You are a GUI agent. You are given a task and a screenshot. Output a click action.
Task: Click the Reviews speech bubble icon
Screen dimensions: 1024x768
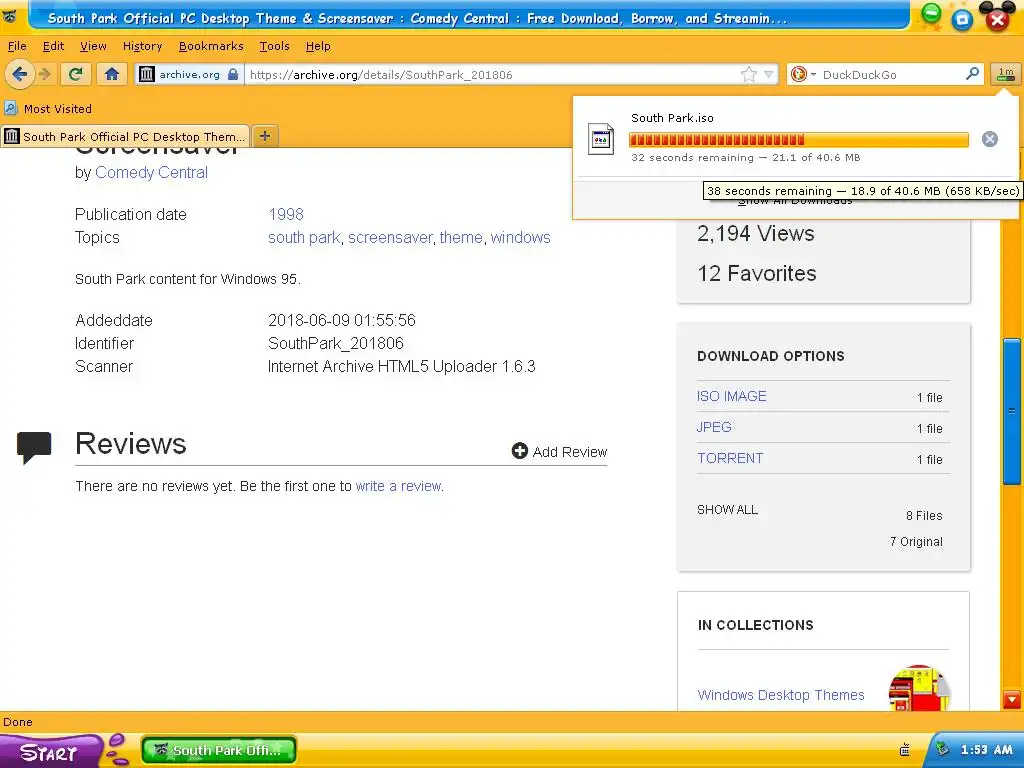tap(34, 448)
